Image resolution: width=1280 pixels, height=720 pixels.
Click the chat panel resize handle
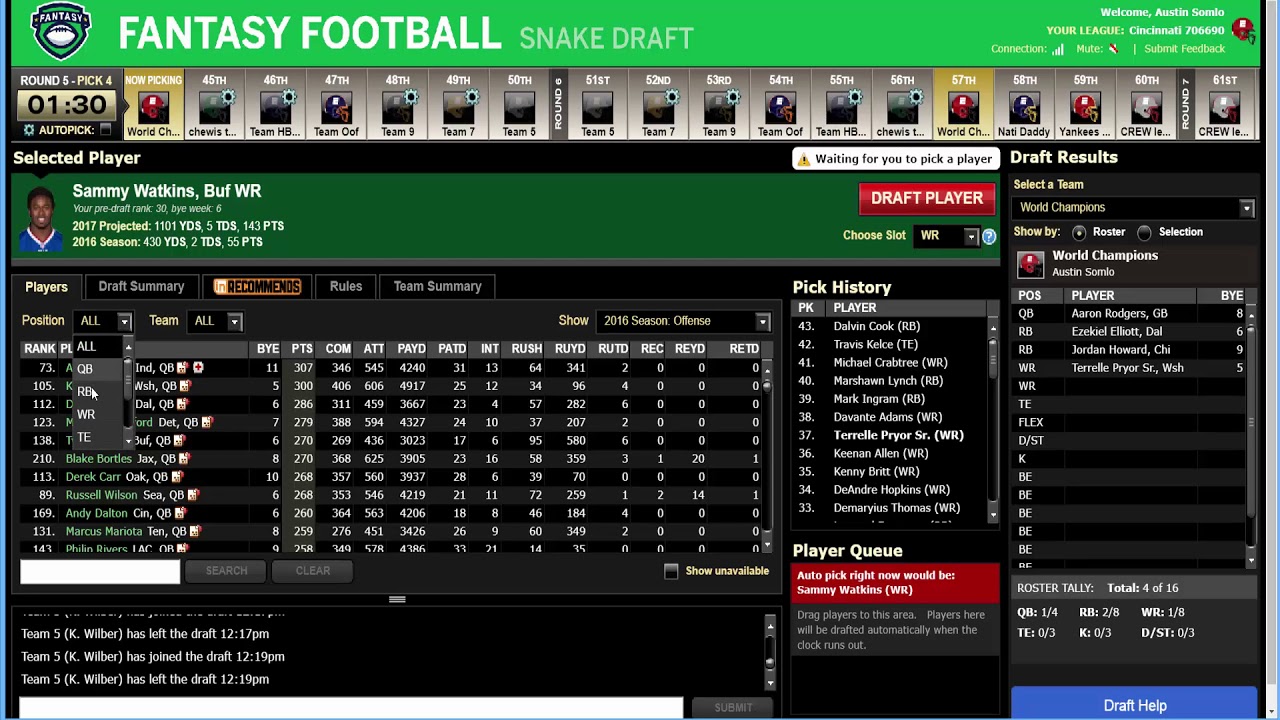[397, 600]
